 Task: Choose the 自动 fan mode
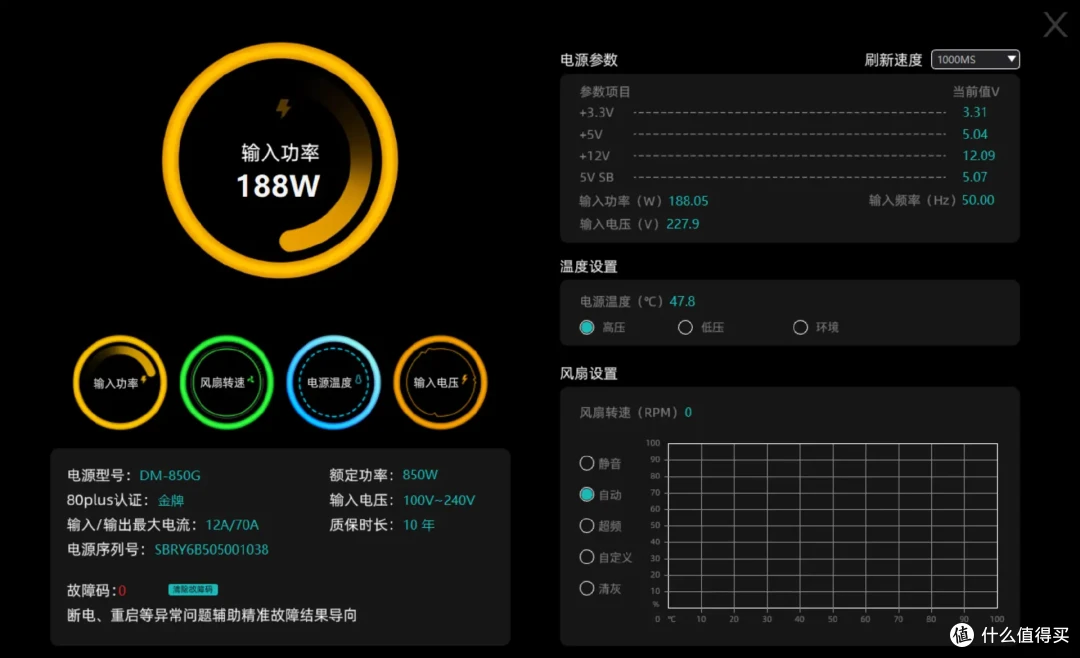pyautogui.click(x=587, y=494)
